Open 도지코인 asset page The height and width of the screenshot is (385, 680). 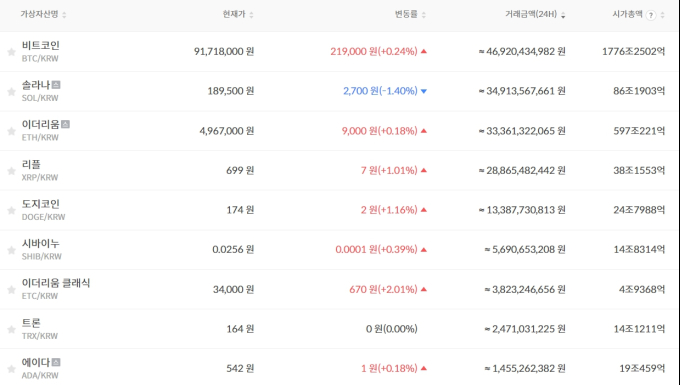[x=41, y=204]
